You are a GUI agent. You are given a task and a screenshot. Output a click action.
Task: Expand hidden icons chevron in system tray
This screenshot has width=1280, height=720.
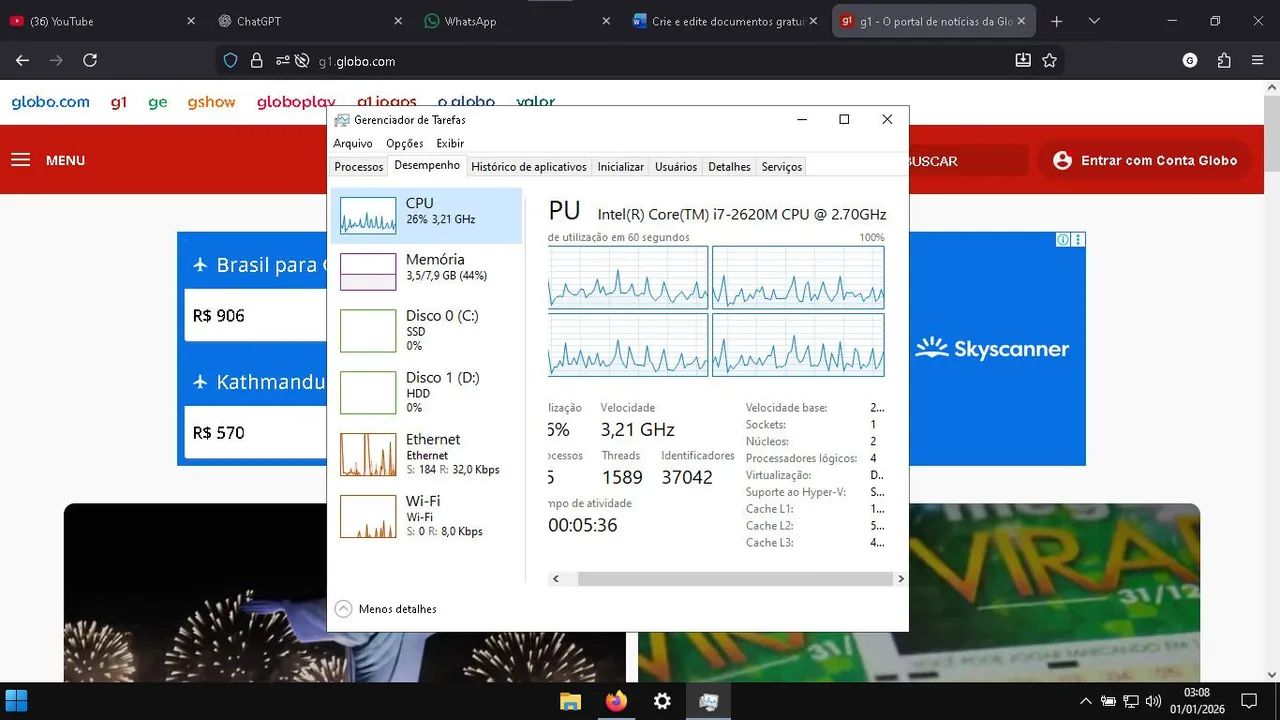pyautogui.click(x=1085, y=701)
